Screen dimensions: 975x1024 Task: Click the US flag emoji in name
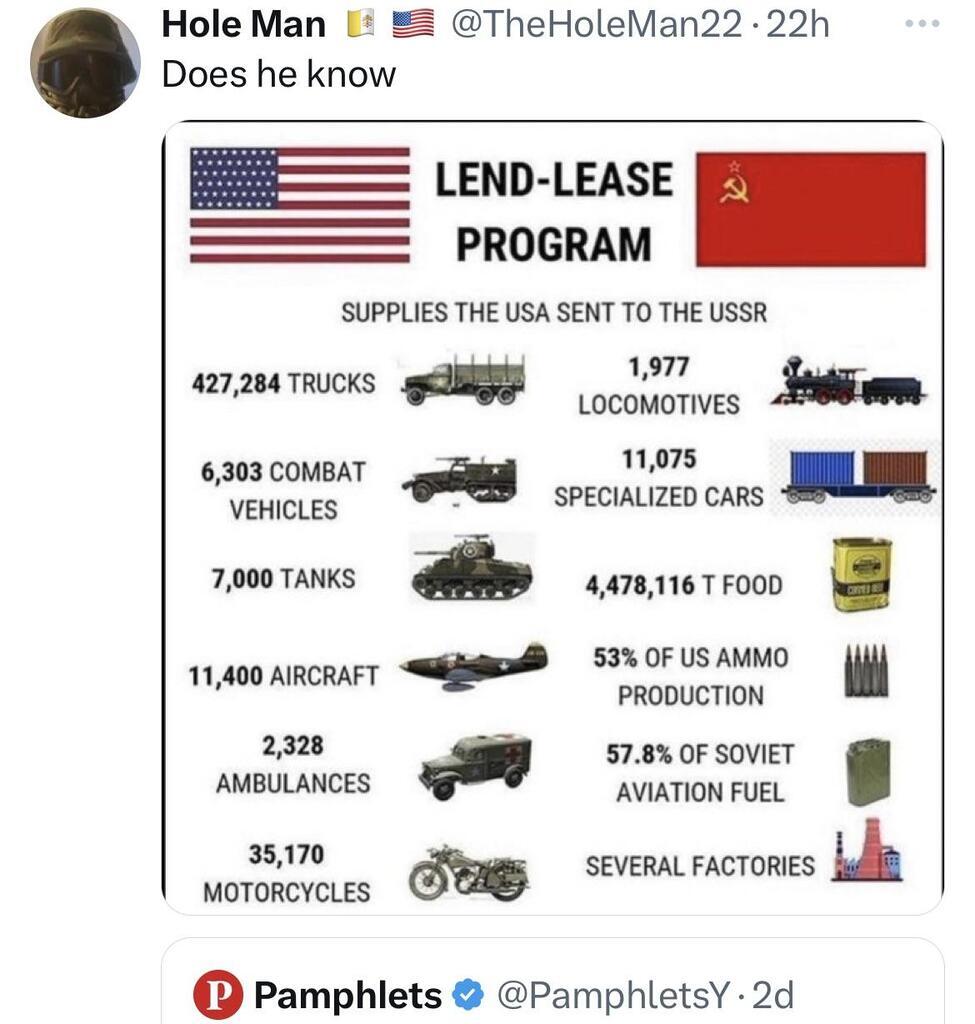click(x=412, y=24)
